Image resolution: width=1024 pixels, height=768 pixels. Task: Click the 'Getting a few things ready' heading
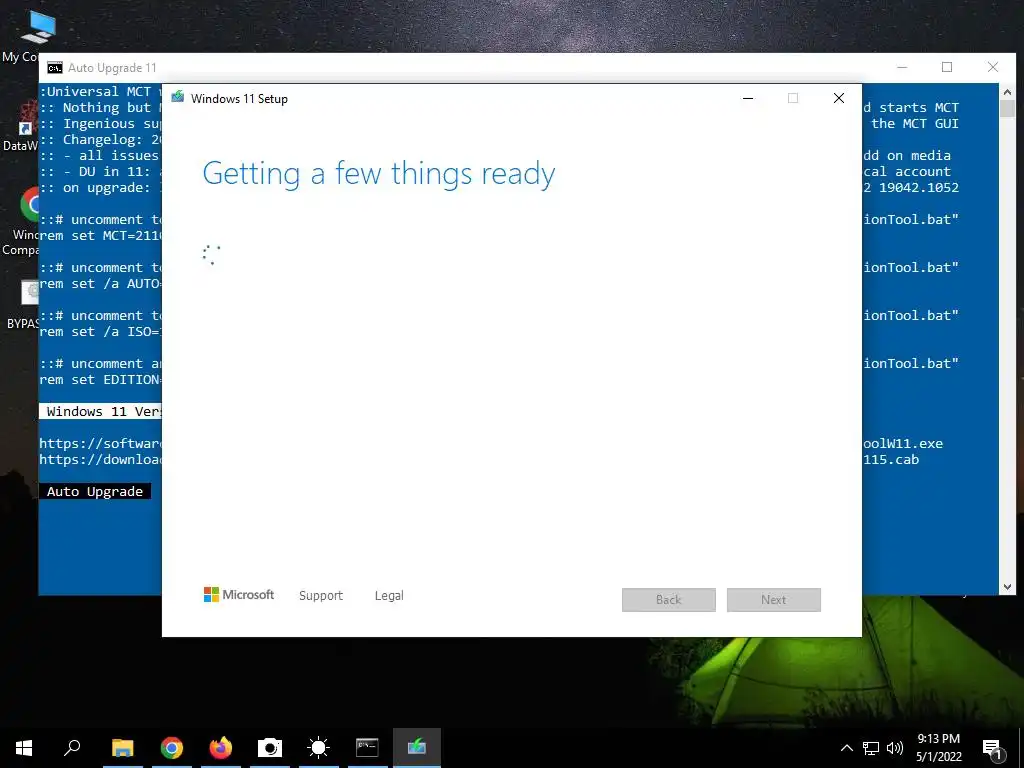(379, 174)
